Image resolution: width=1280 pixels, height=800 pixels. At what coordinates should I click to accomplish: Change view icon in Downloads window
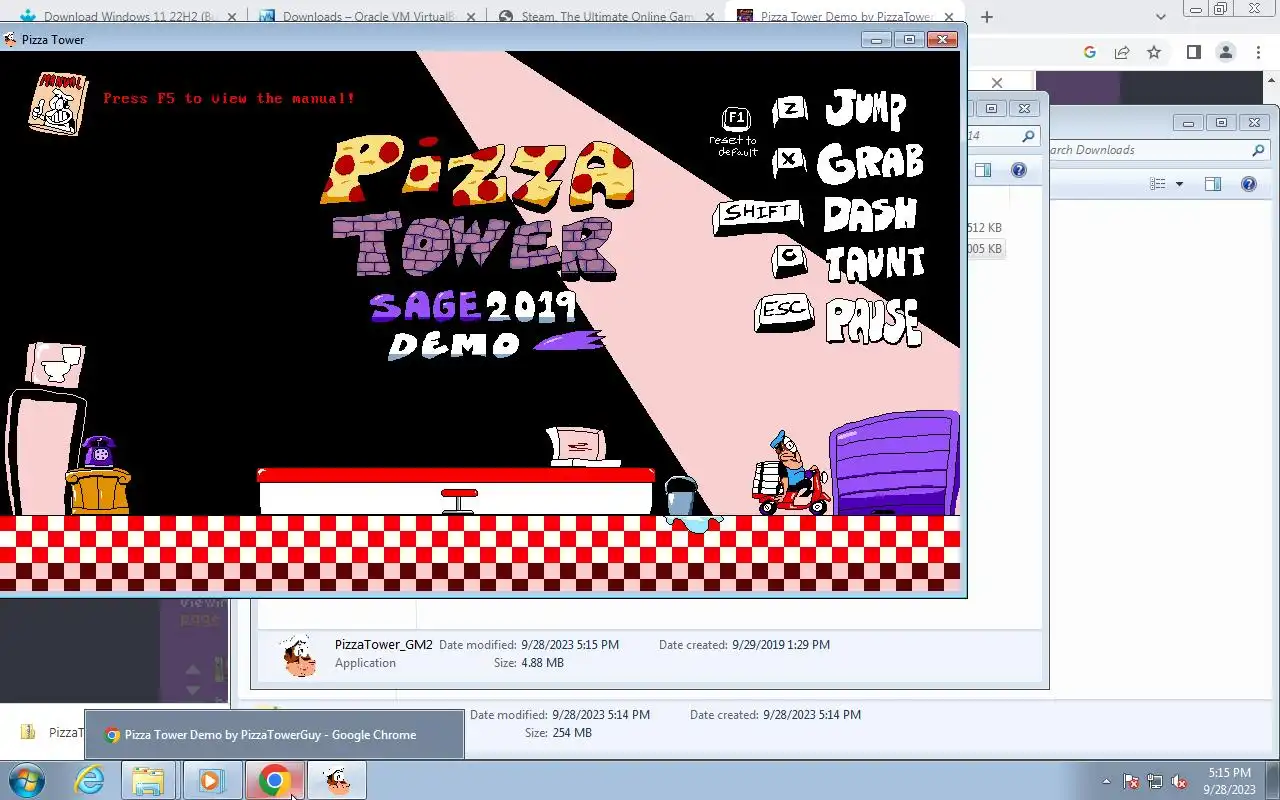tap(1158, 184)
